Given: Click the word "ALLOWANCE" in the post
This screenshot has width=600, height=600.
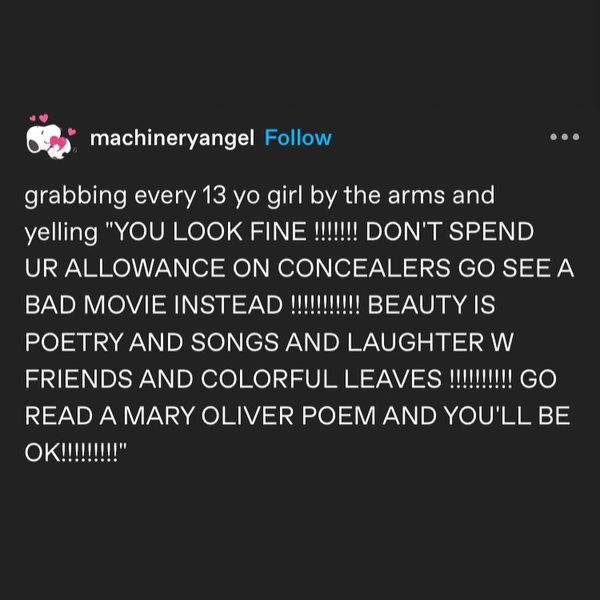Looking at the screenshot, I should pyautogui.click(x=145, y=268).
